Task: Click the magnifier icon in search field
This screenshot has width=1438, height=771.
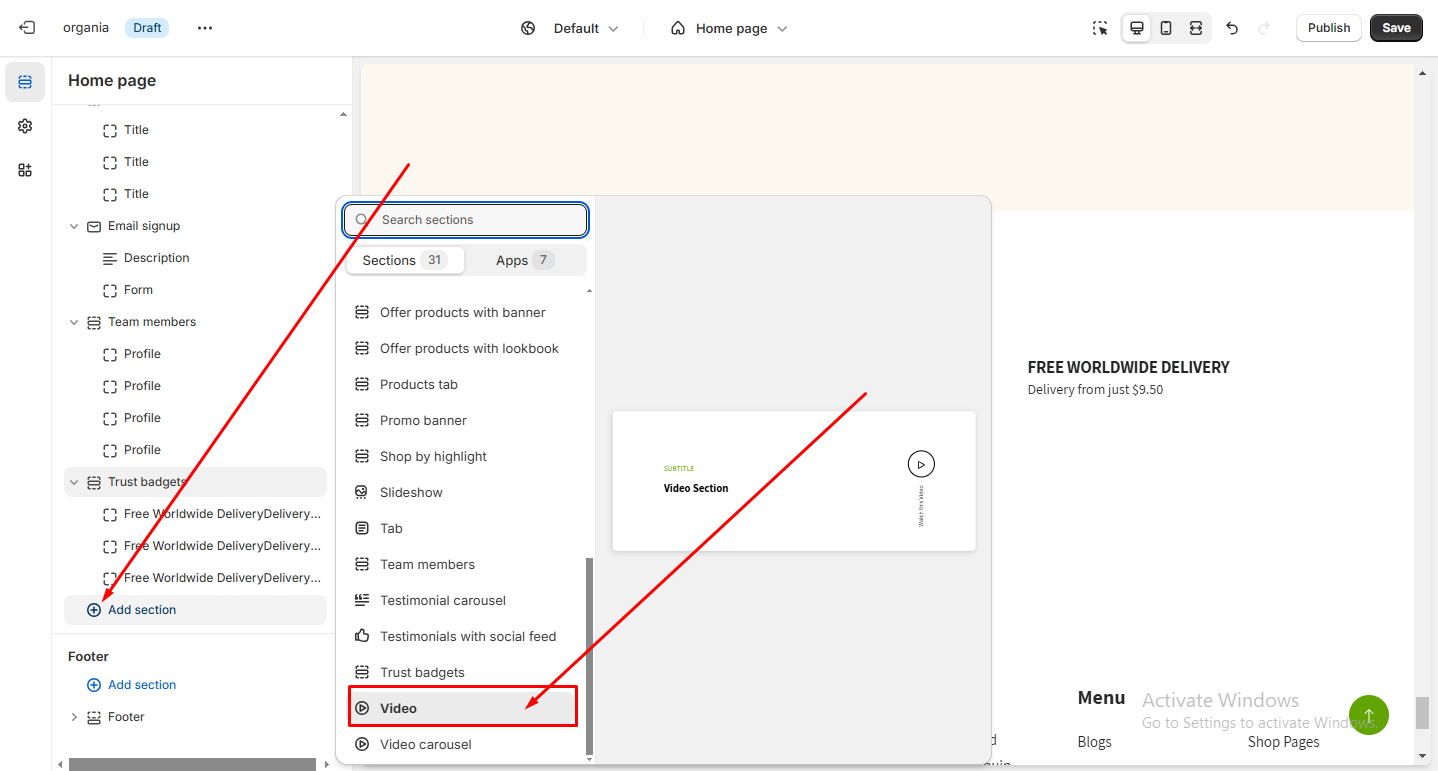Action: pyautogui.click(x=362, y=220)
